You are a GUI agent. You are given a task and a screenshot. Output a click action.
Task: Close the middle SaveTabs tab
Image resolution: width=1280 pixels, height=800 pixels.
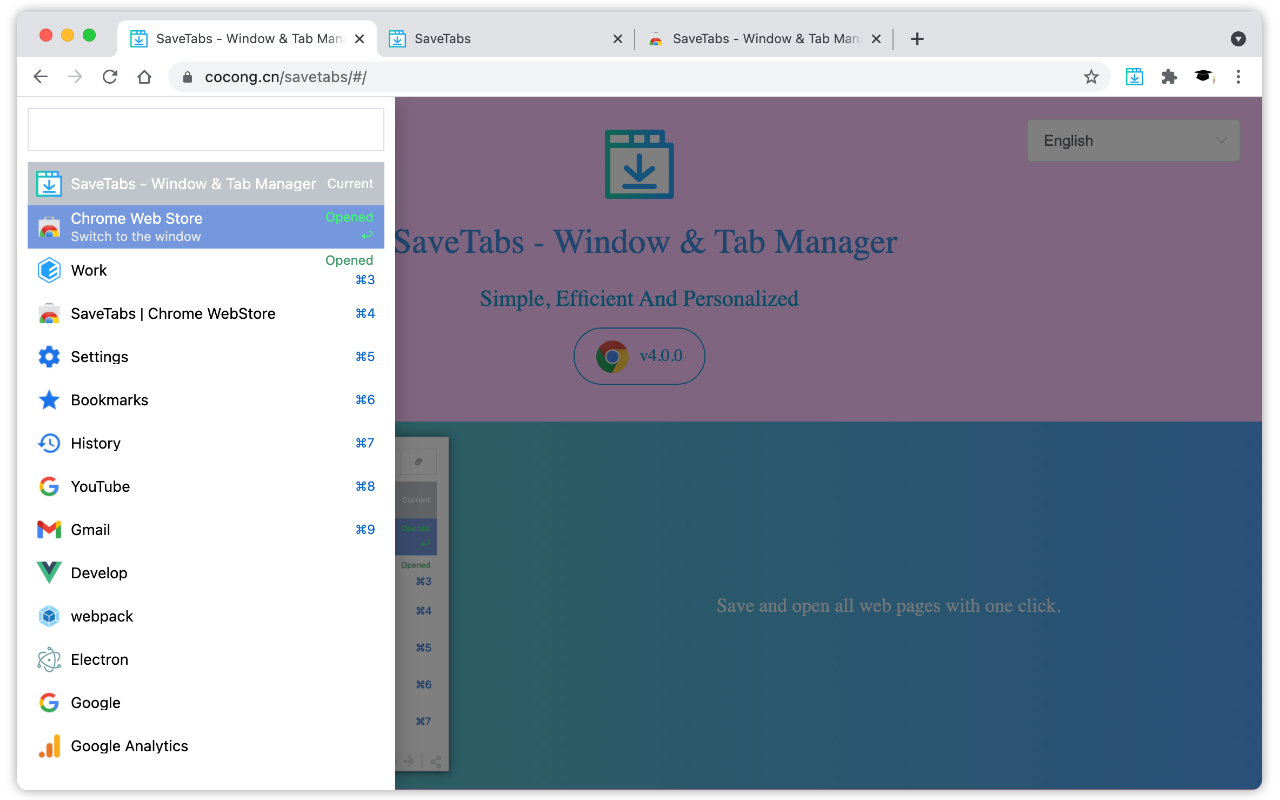coord(617,39)
